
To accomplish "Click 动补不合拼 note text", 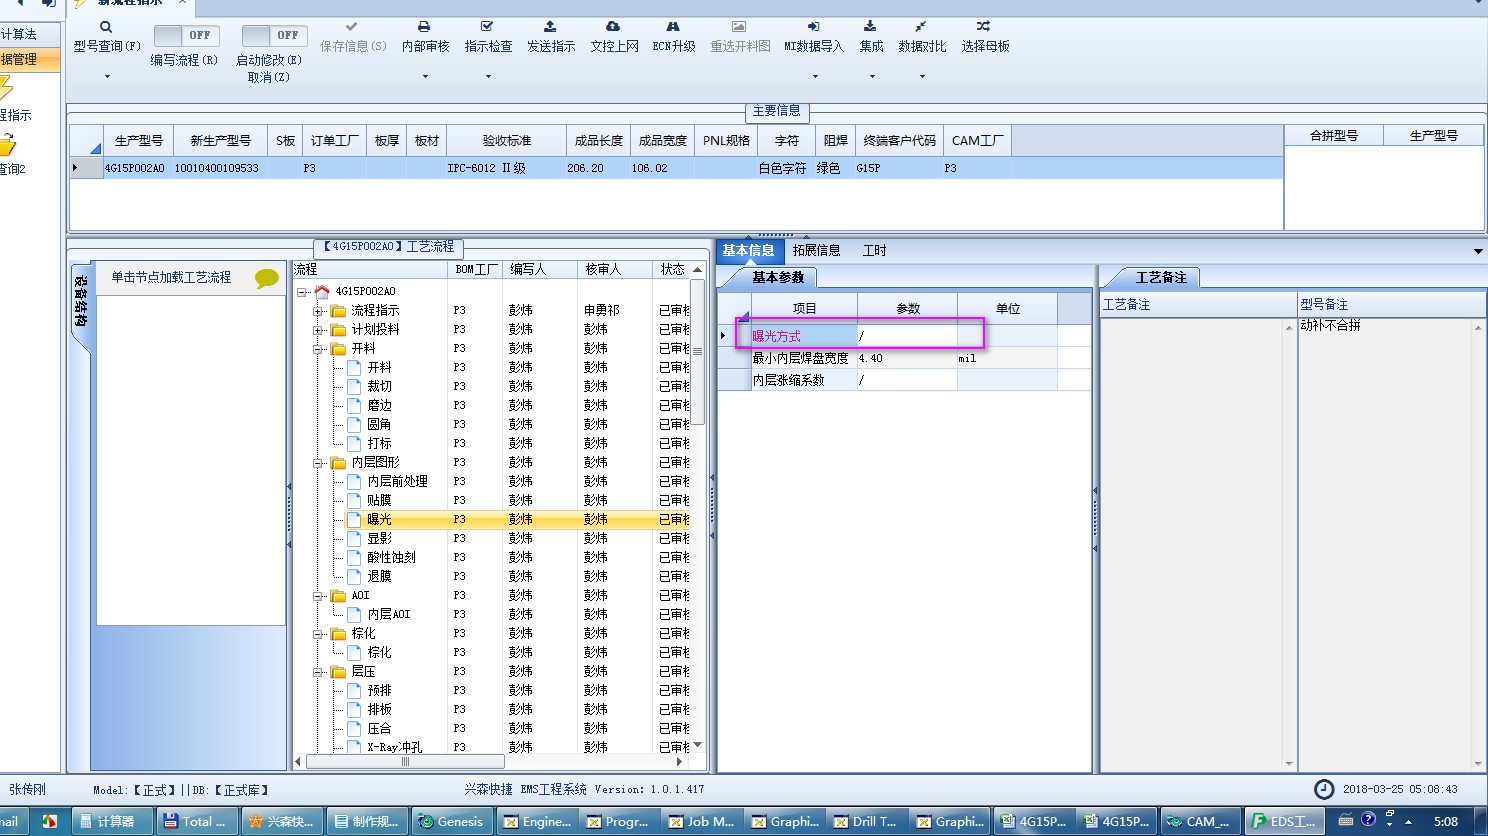I will pos(1330,326).
